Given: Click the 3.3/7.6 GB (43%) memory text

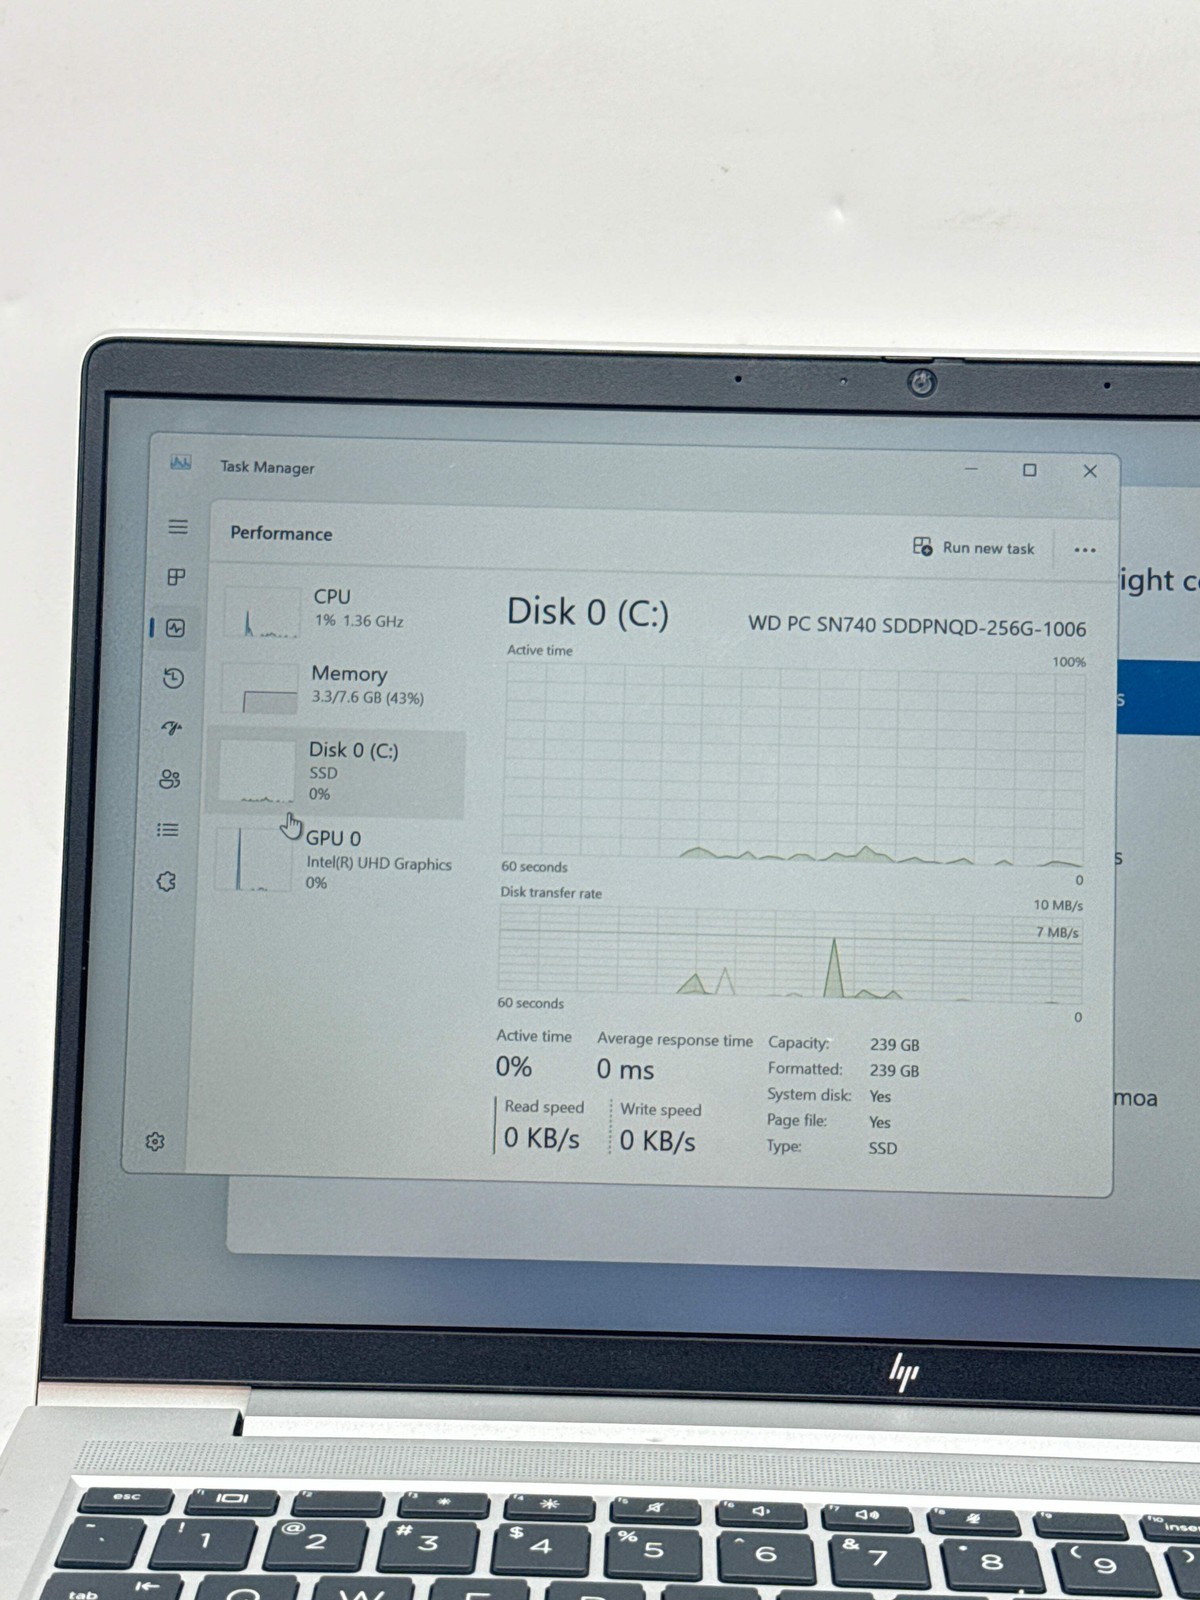Looking at the screenshot, I should point(367,698).
